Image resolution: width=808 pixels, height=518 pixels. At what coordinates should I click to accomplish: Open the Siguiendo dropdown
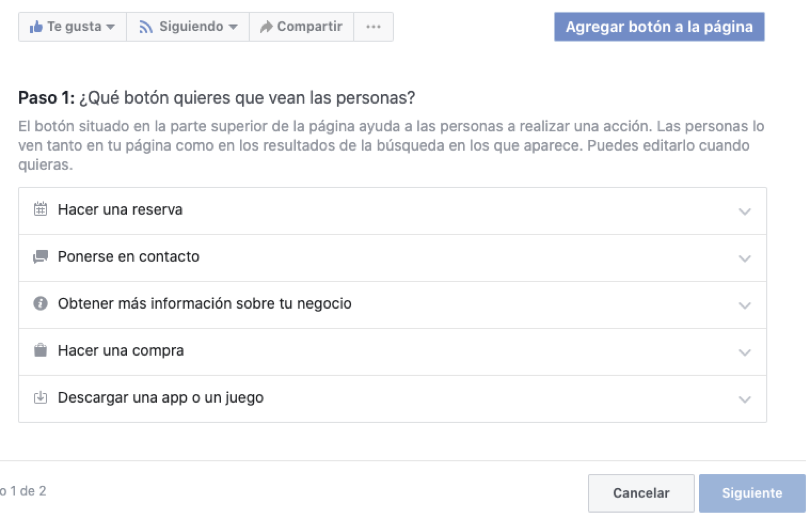tap(232, 26)
